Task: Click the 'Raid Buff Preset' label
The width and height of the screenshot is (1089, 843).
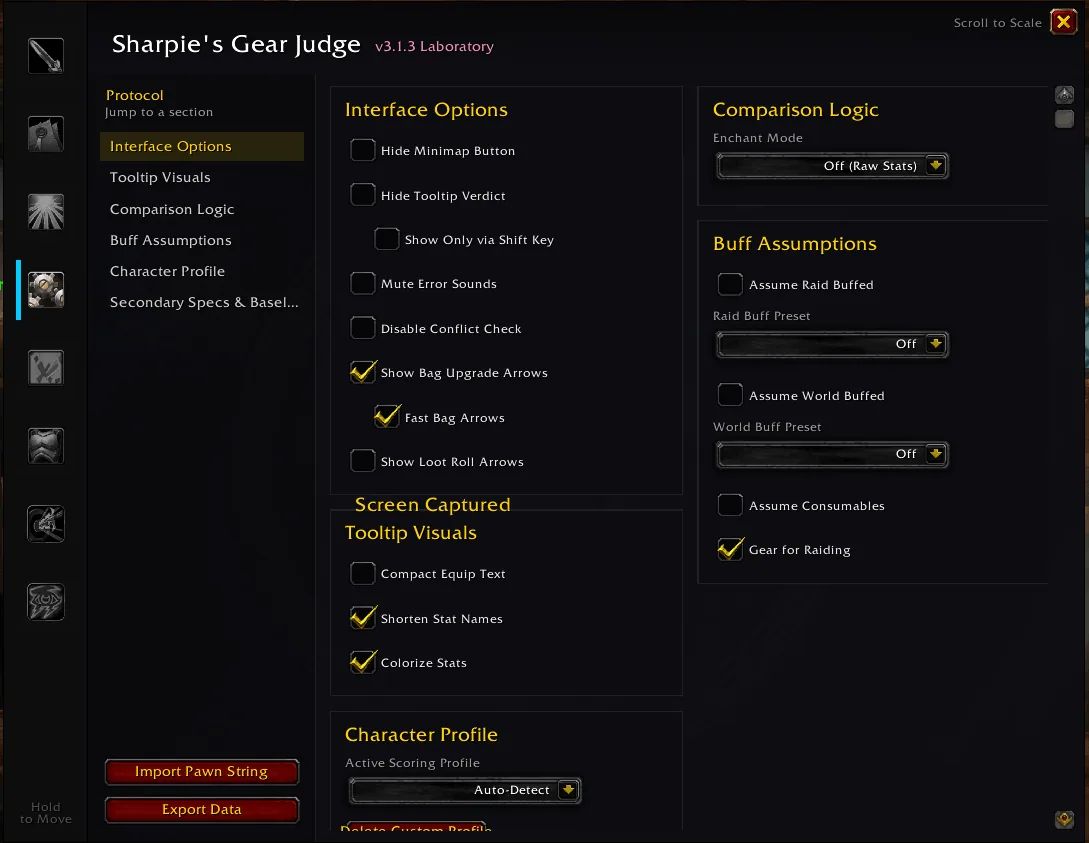Action: pos(761,316)
